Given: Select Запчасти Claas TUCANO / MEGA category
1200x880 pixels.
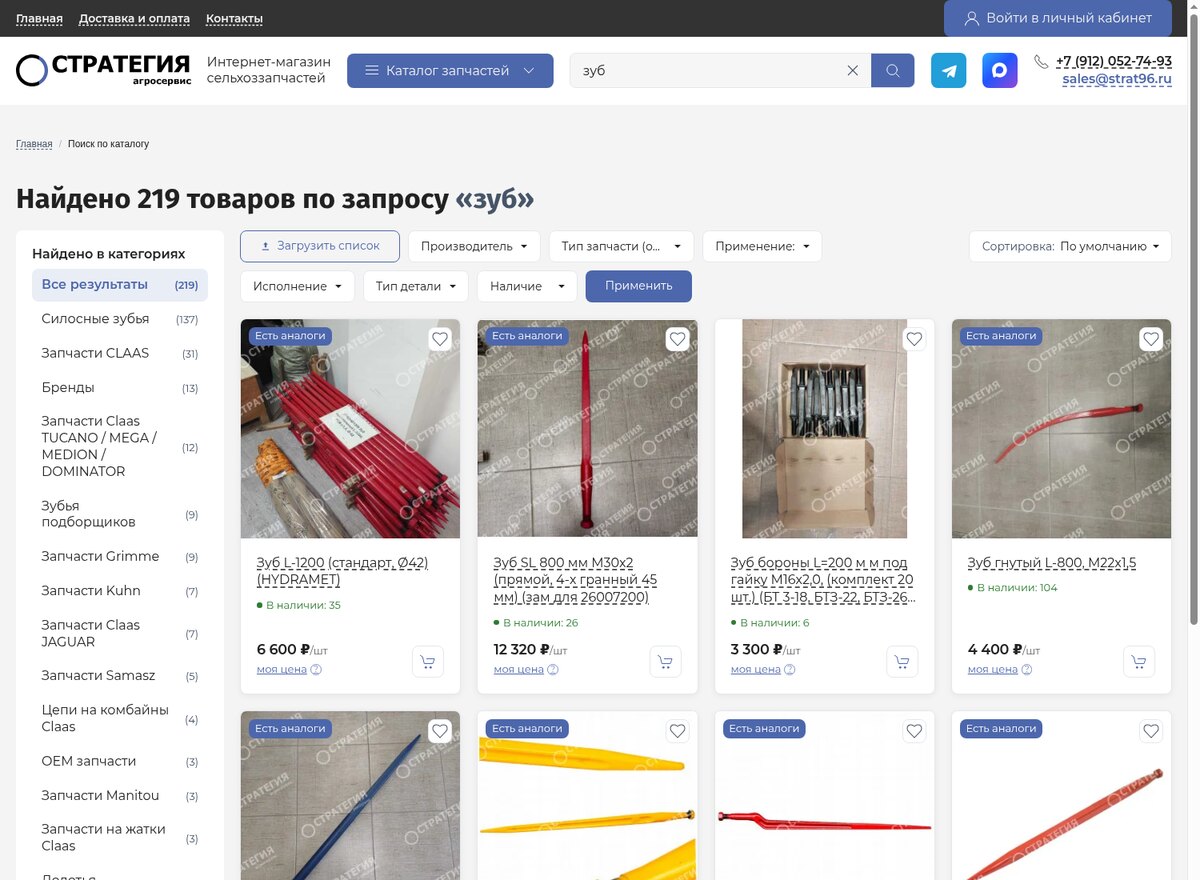Looking at the screenshot, I should pos(120,446).
